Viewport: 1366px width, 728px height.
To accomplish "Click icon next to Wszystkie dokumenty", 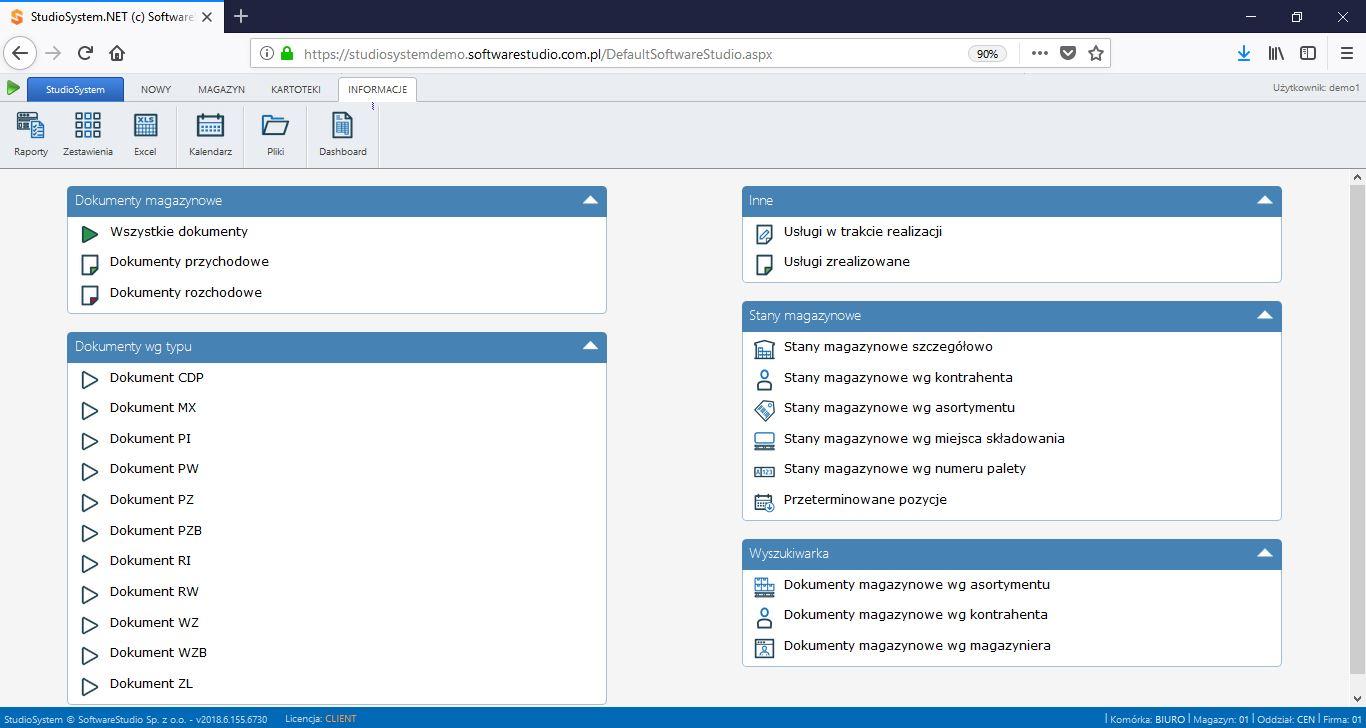I will (x=89, y=233).
